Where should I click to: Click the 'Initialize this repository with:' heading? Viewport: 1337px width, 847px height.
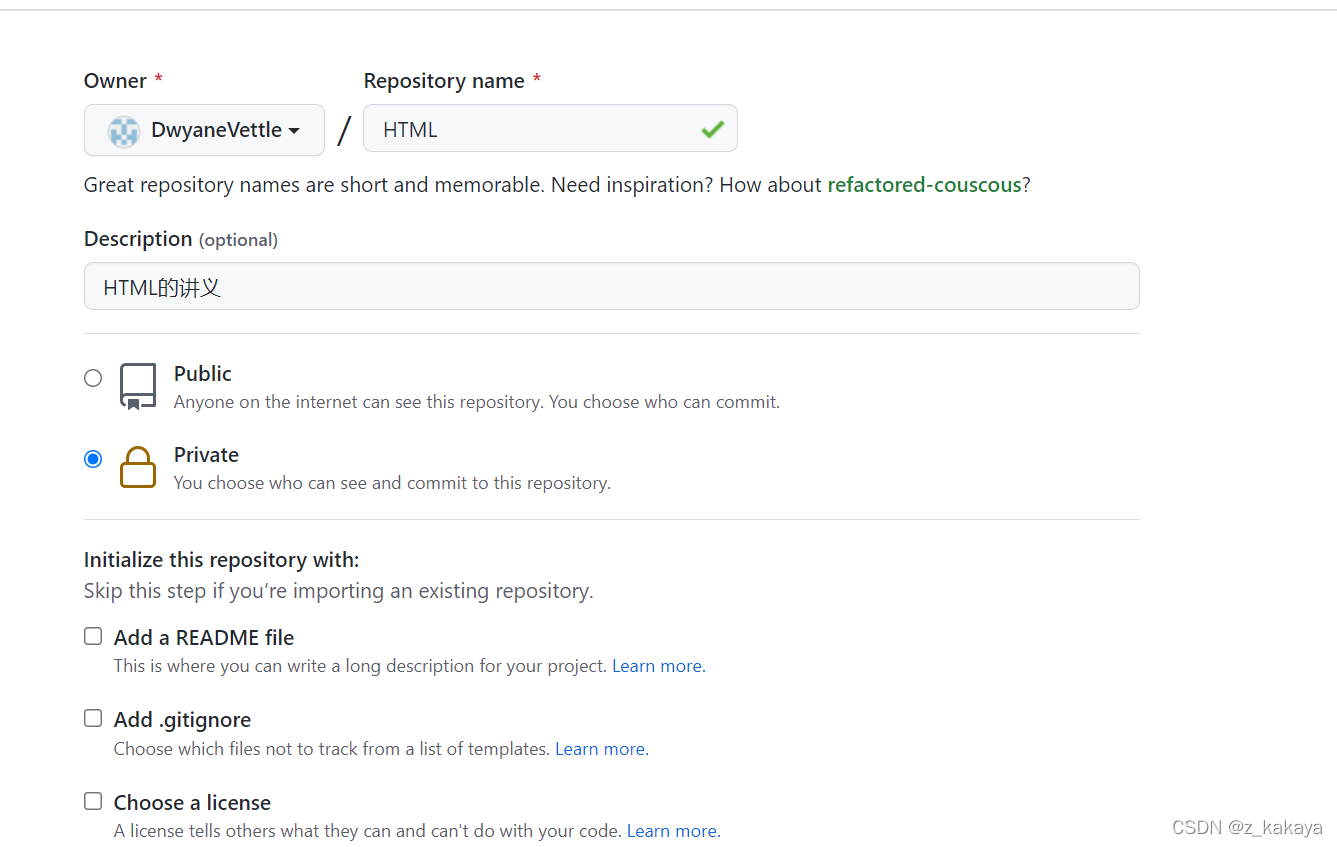[221, 560]
